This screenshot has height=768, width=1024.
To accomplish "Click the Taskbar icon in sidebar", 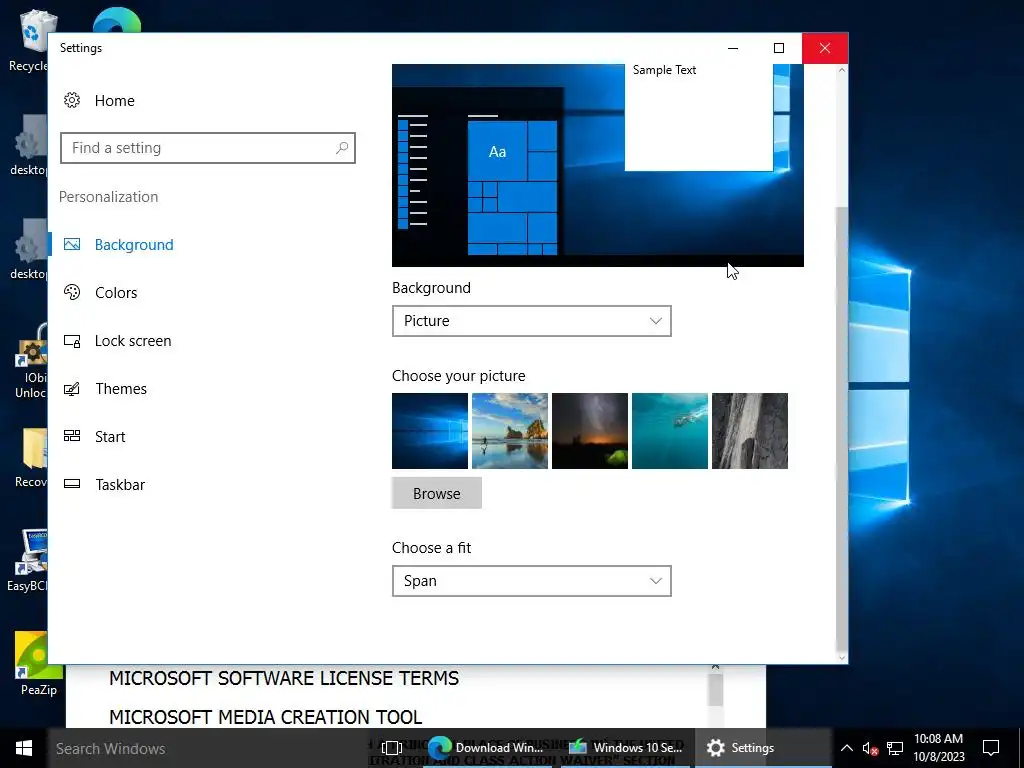I will [72, 484].
